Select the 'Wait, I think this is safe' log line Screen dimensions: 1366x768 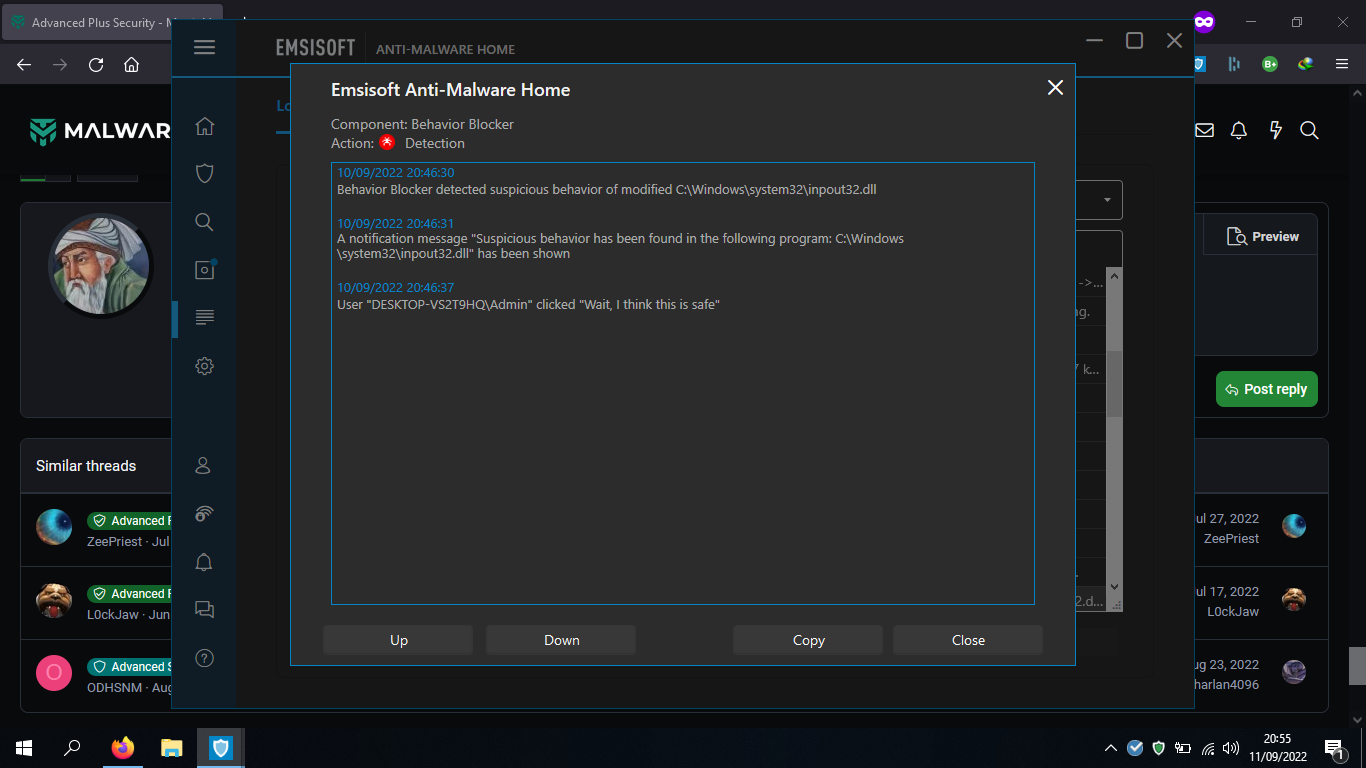[528, 304]
